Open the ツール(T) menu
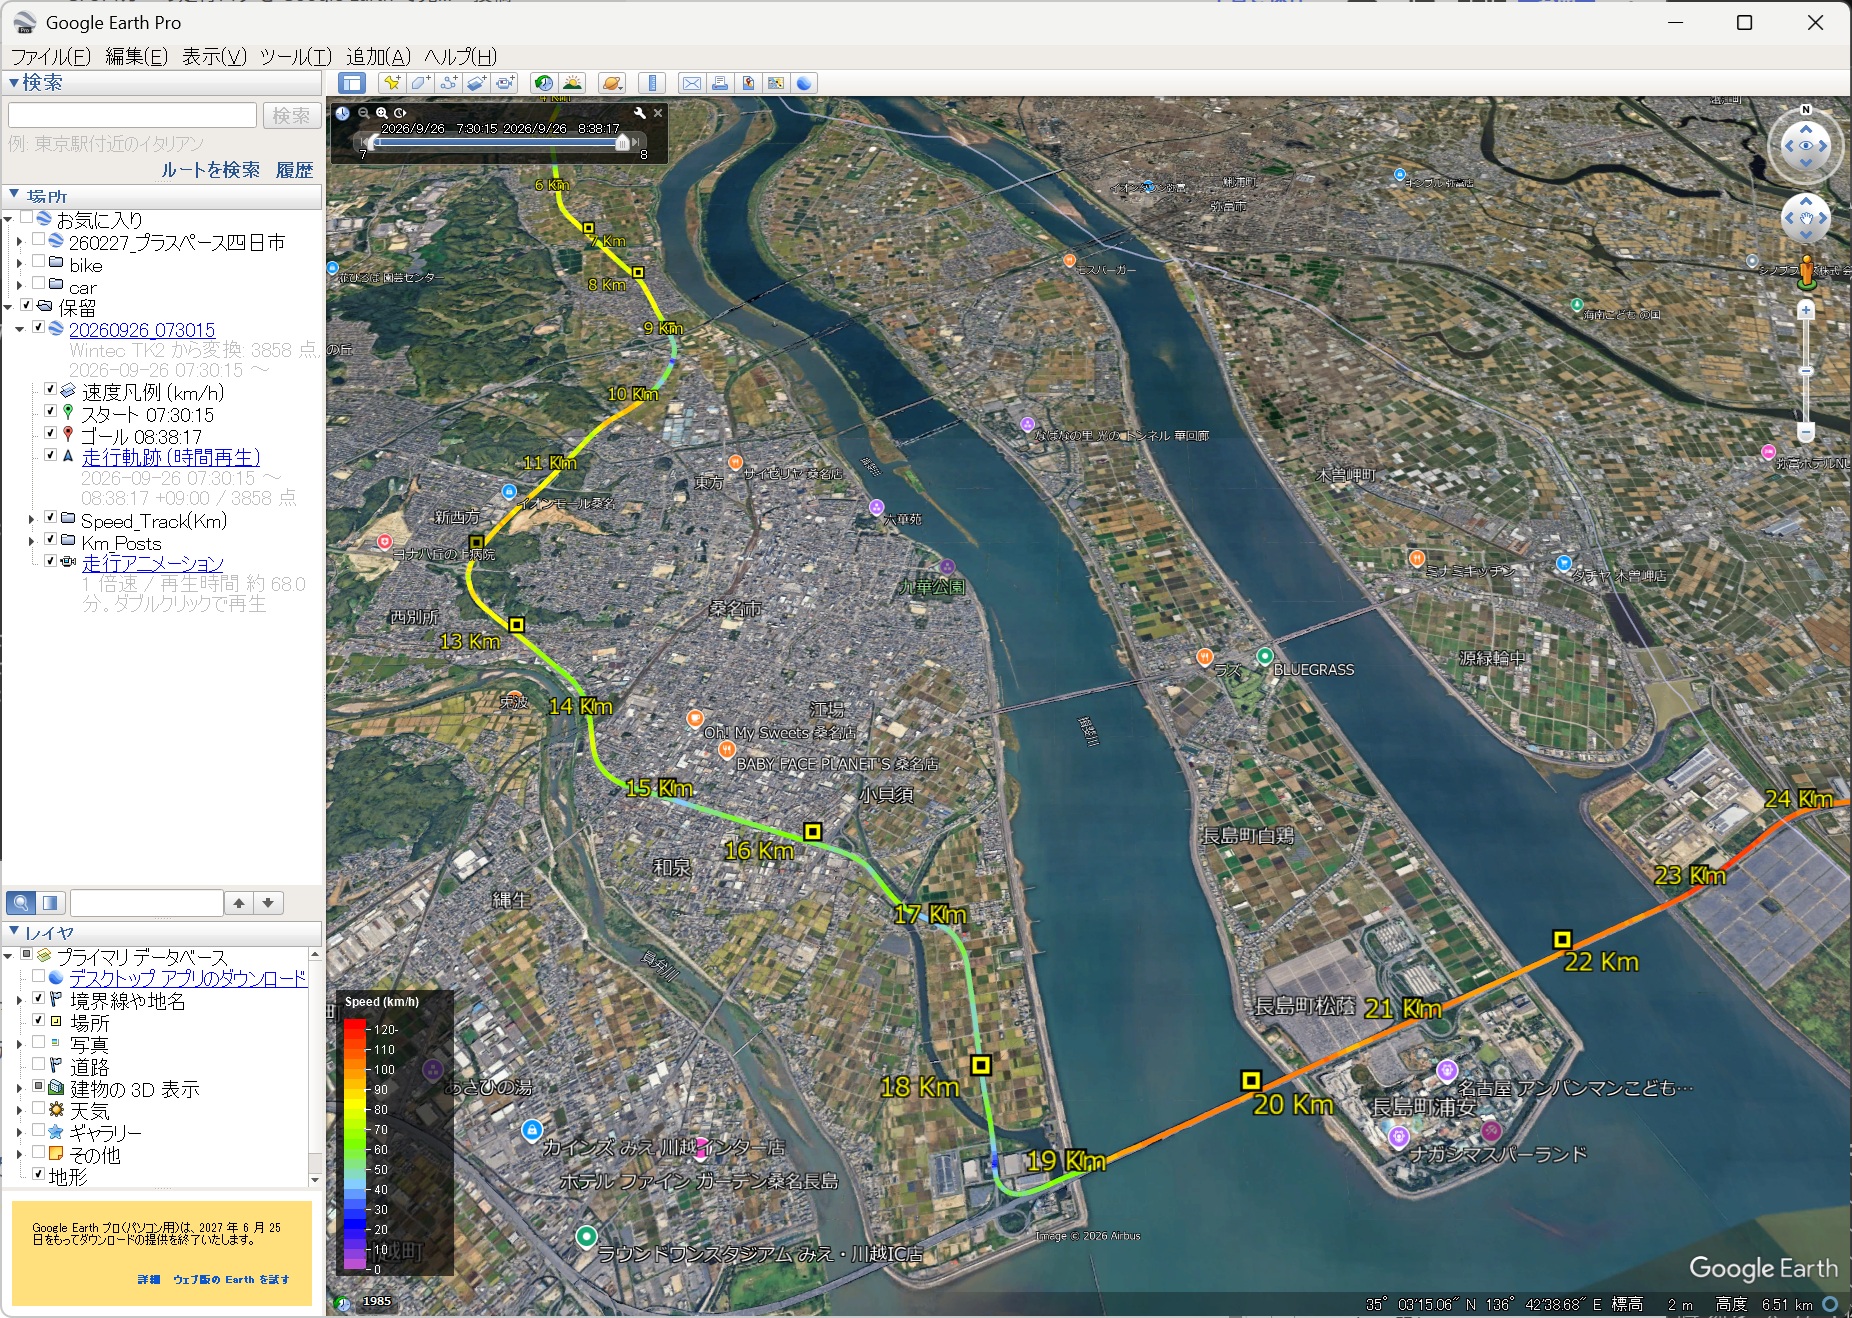 click(x=295, y=56)
